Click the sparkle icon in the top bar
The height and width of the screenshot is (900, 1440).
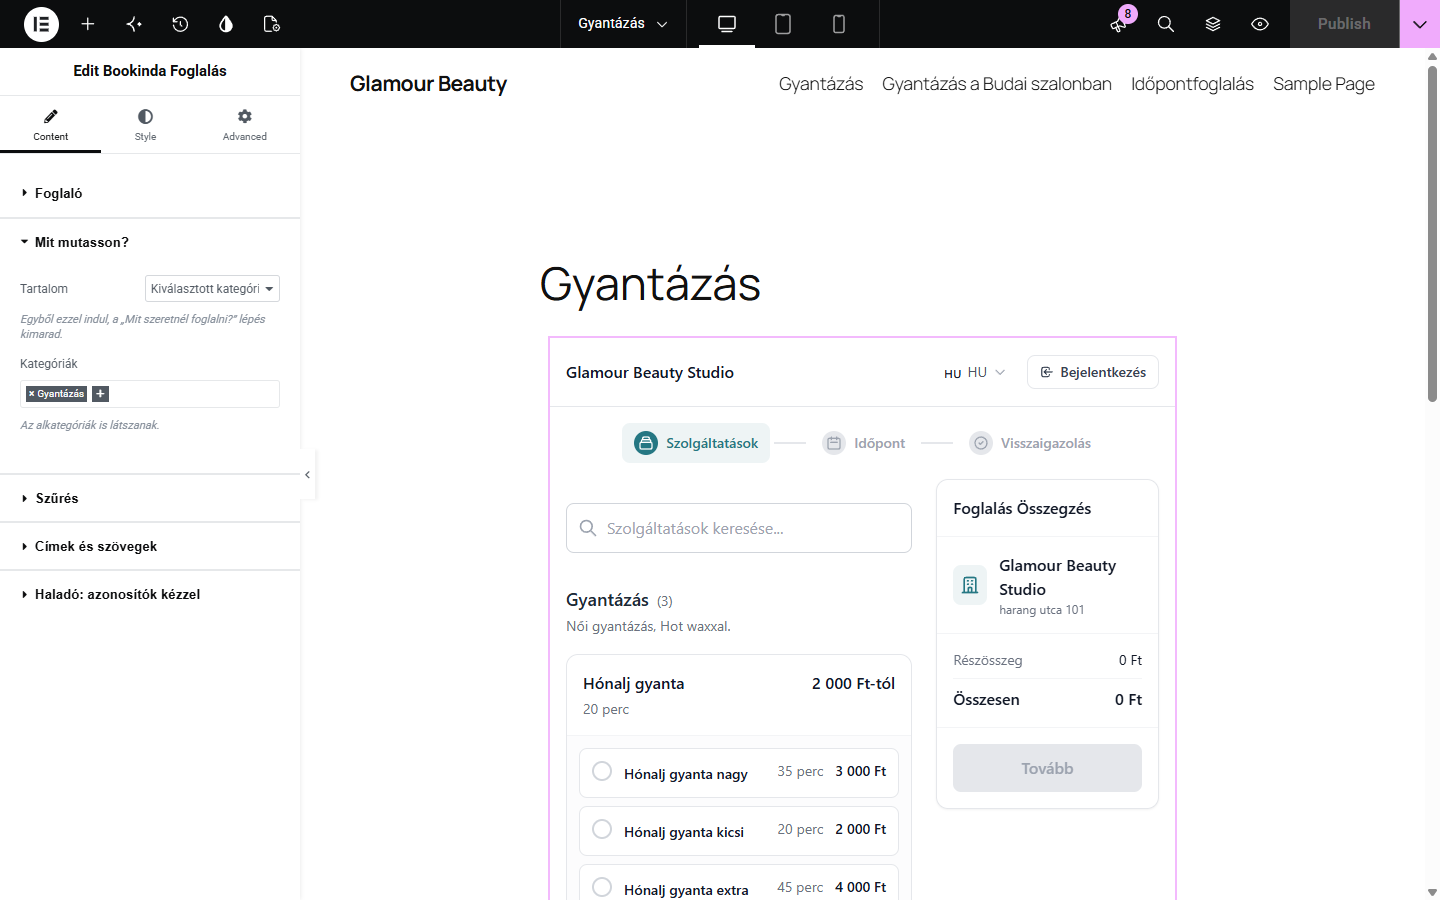point(134,24)
